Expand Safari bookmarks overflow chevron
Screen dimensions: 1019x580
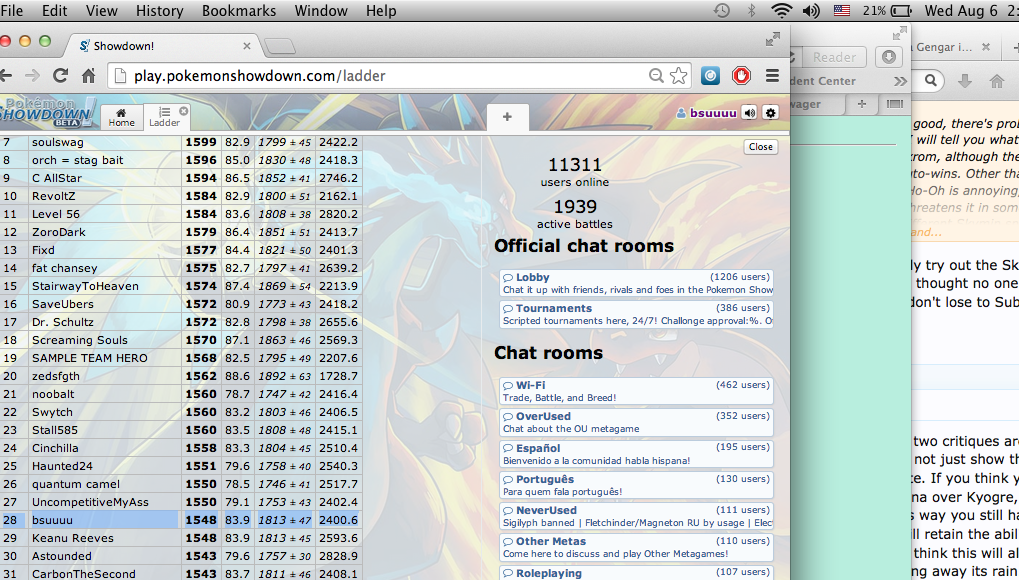tap(901, 81)
